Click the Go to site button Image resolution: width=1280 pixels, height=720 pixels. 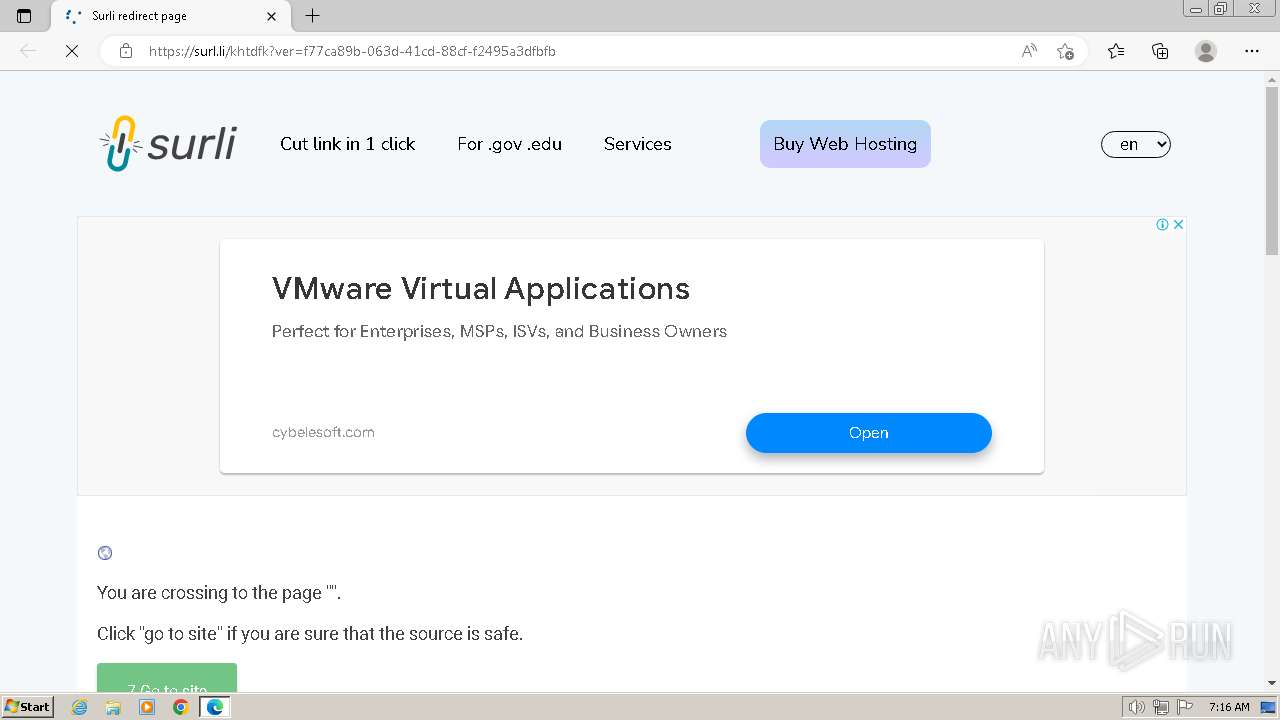[x=167, y=678]
